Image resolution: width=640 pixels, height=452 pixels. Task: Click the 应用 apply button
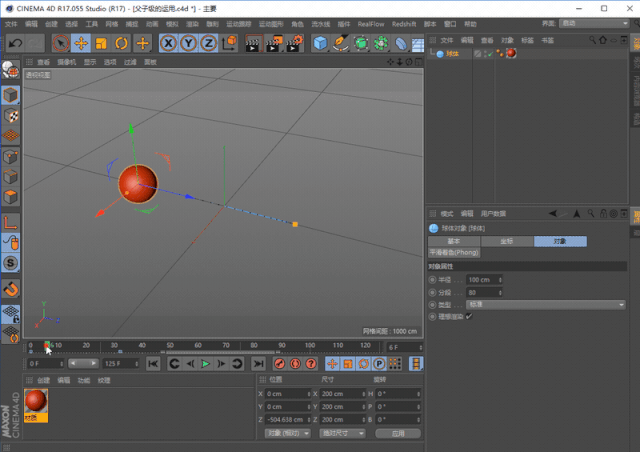click(398, 433)
